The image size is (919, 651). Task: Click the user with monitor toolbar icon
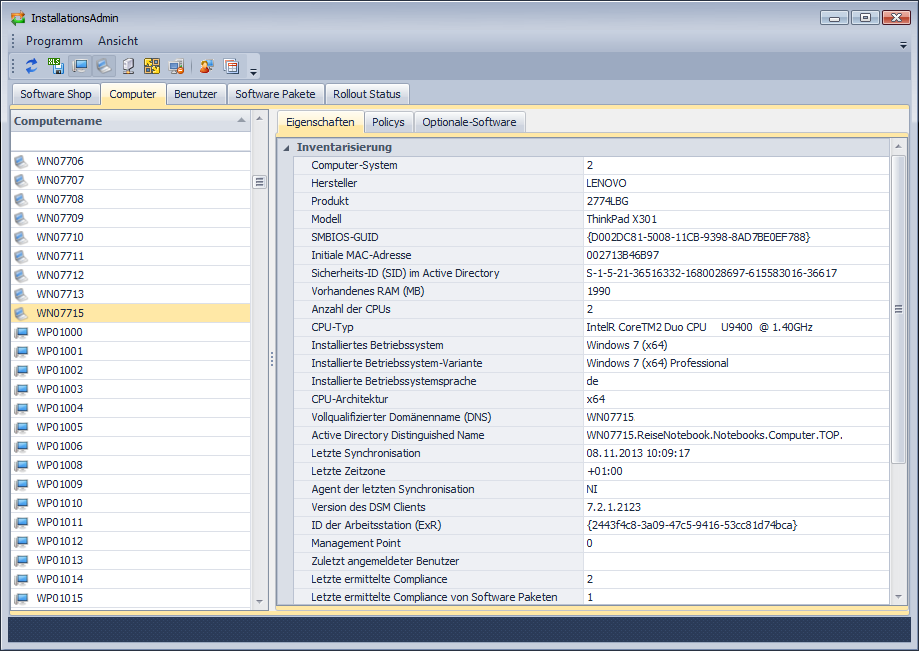206,67
